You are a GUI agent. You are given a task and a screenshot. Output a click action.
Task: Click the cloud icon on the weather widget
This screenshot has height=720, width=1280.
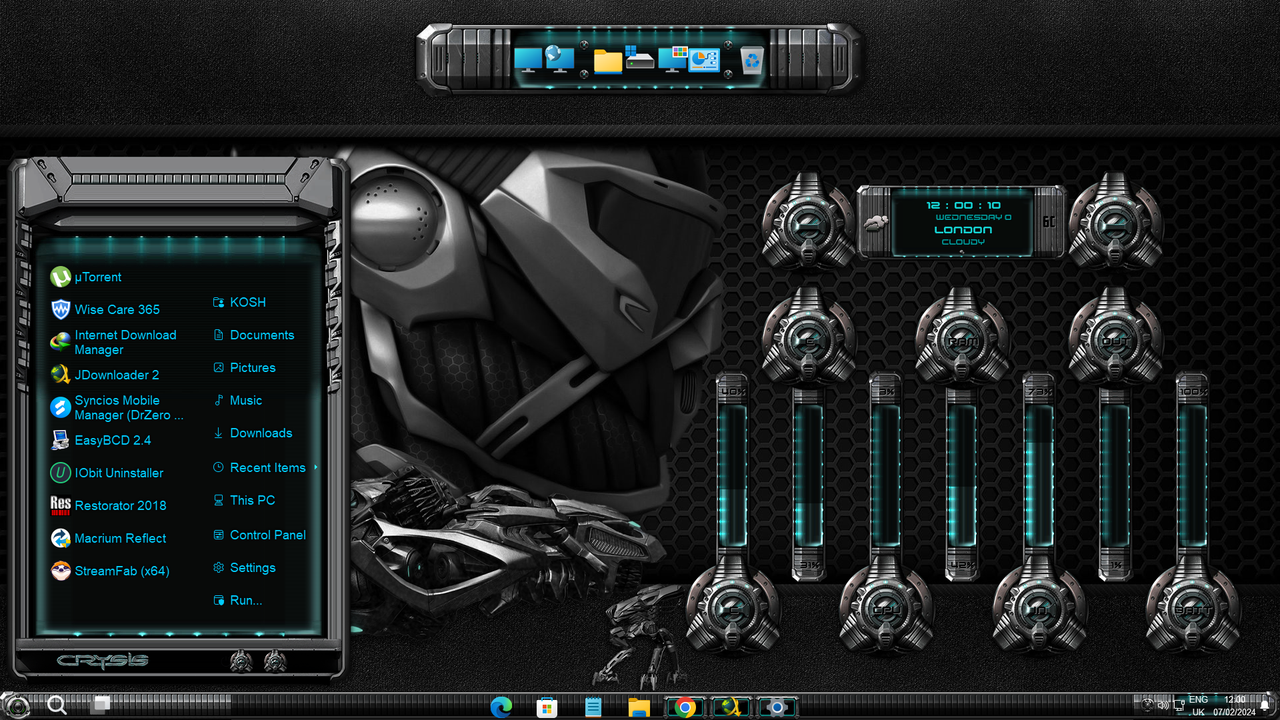877,222
